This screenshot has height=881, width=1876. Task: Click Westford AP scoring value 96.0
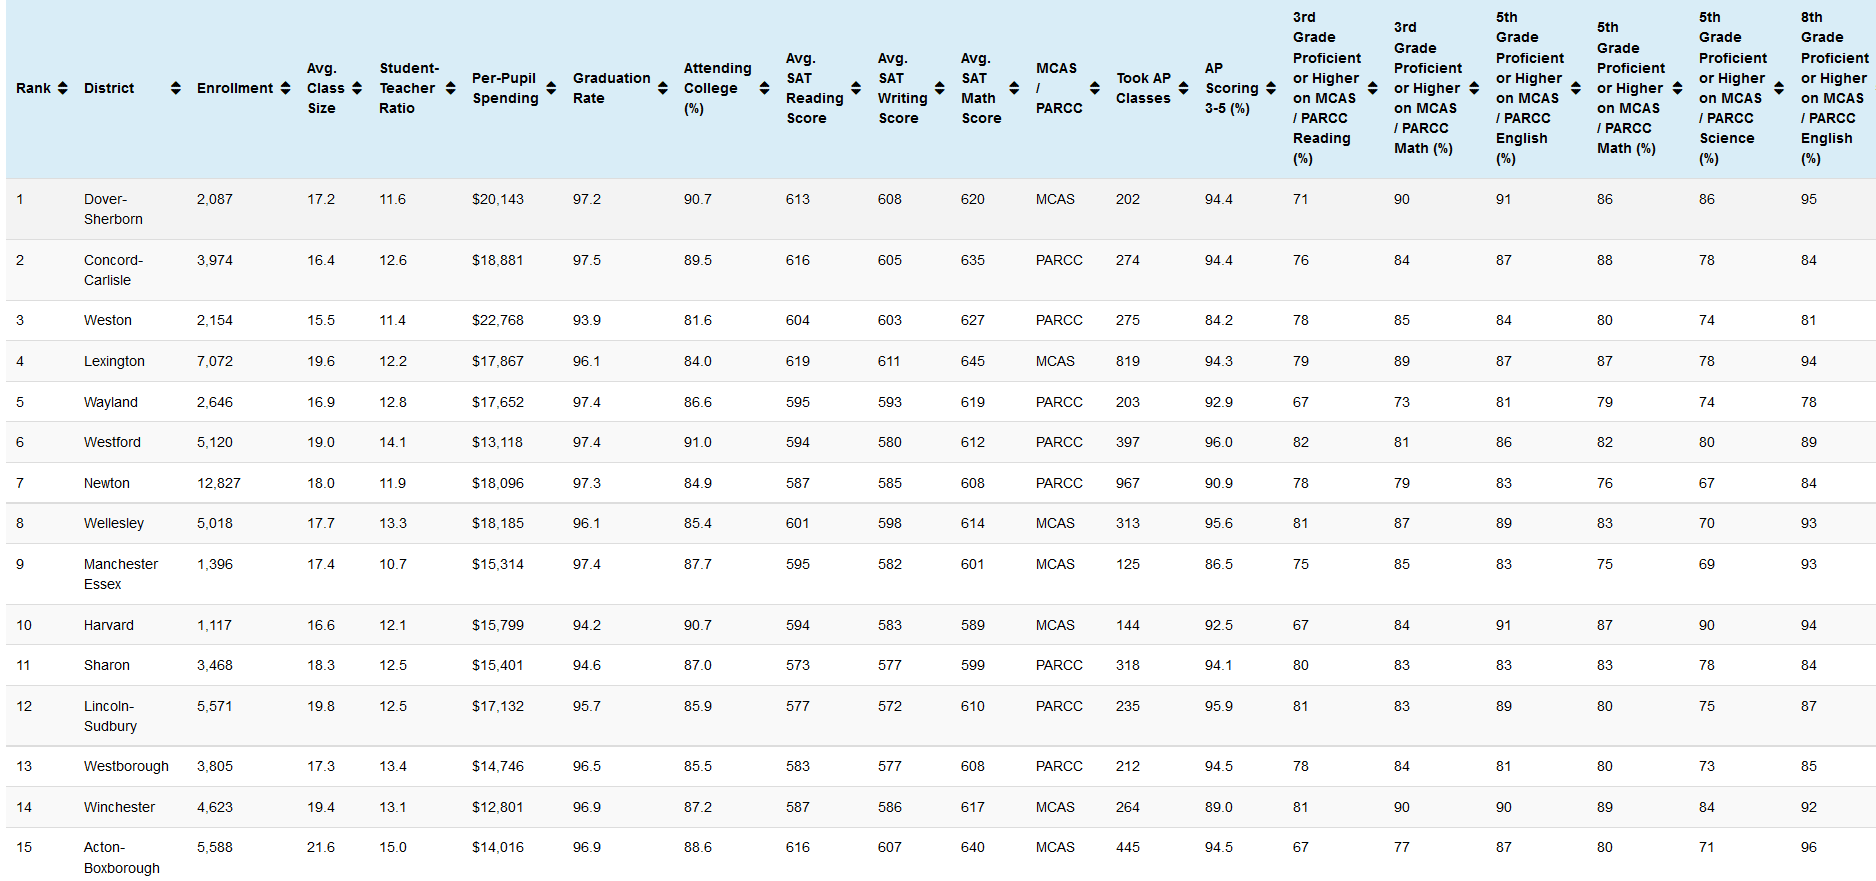[x=1219, y=442]
